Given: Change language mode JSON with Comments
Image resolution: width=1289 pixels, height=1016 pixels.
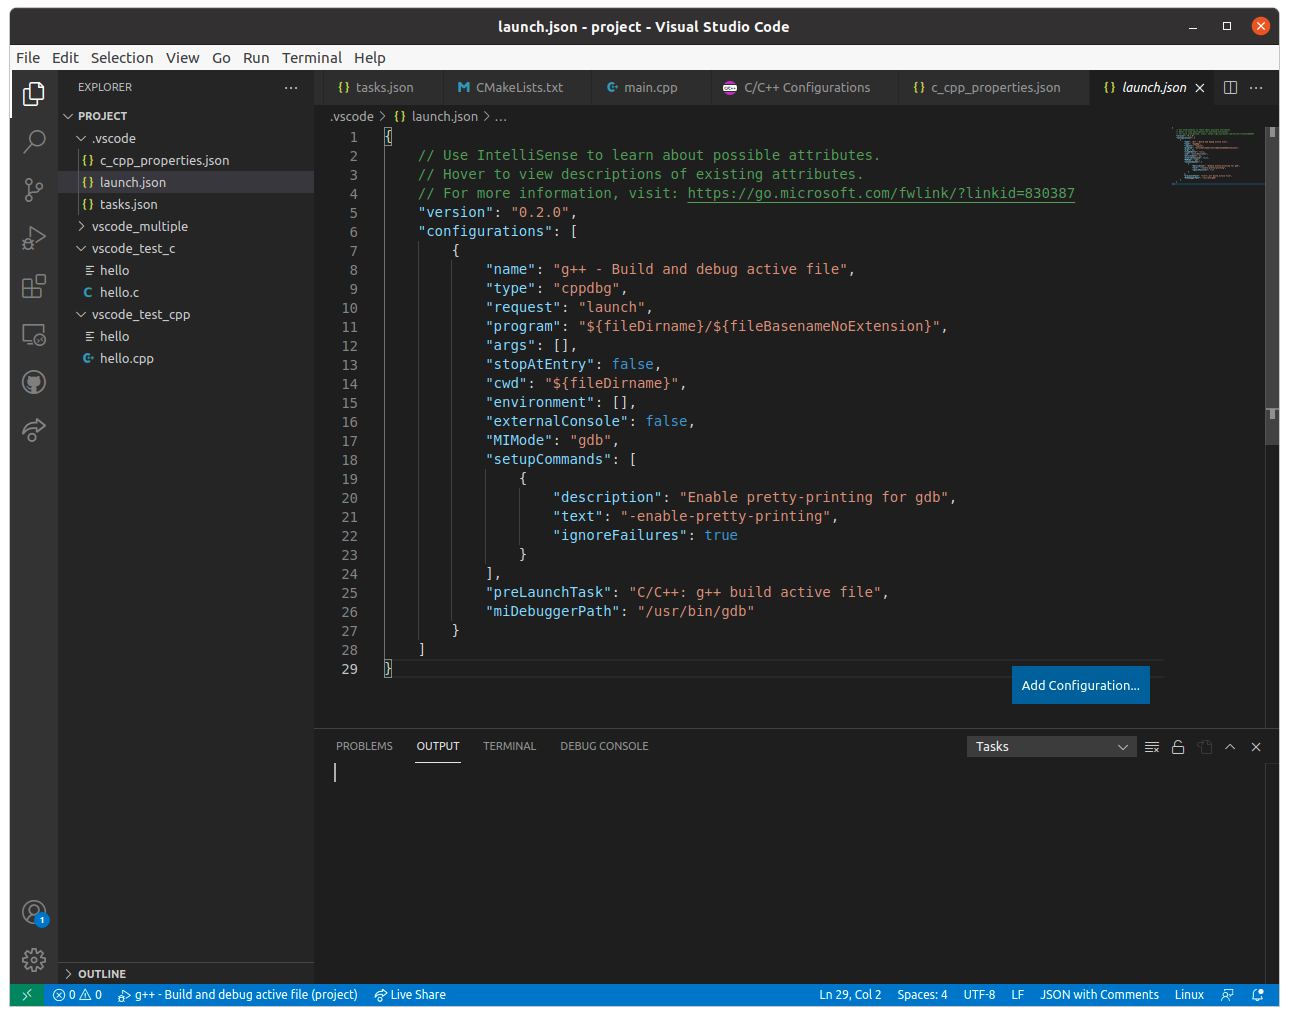Looking at the screenshot, I should coord(1099,995).
